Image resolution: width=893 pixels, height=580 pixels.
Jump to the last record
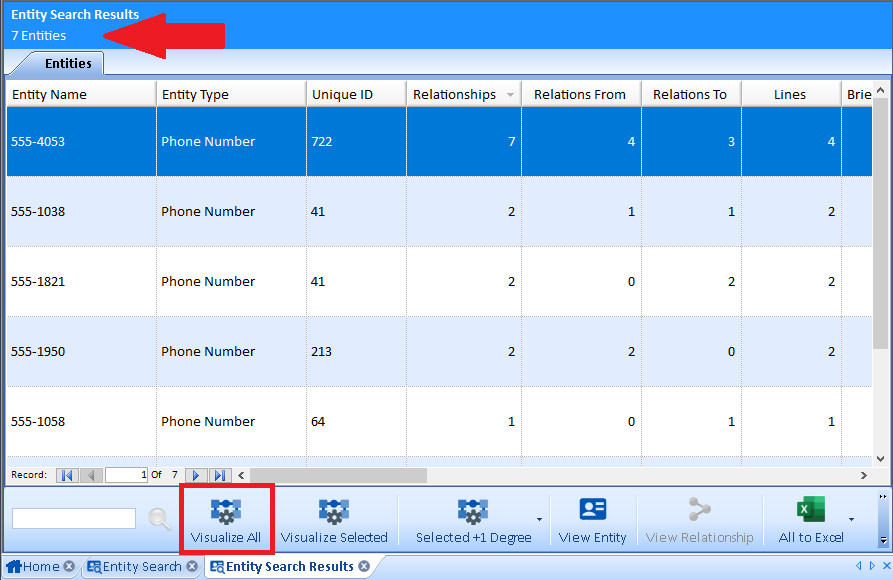click(220, 475)
